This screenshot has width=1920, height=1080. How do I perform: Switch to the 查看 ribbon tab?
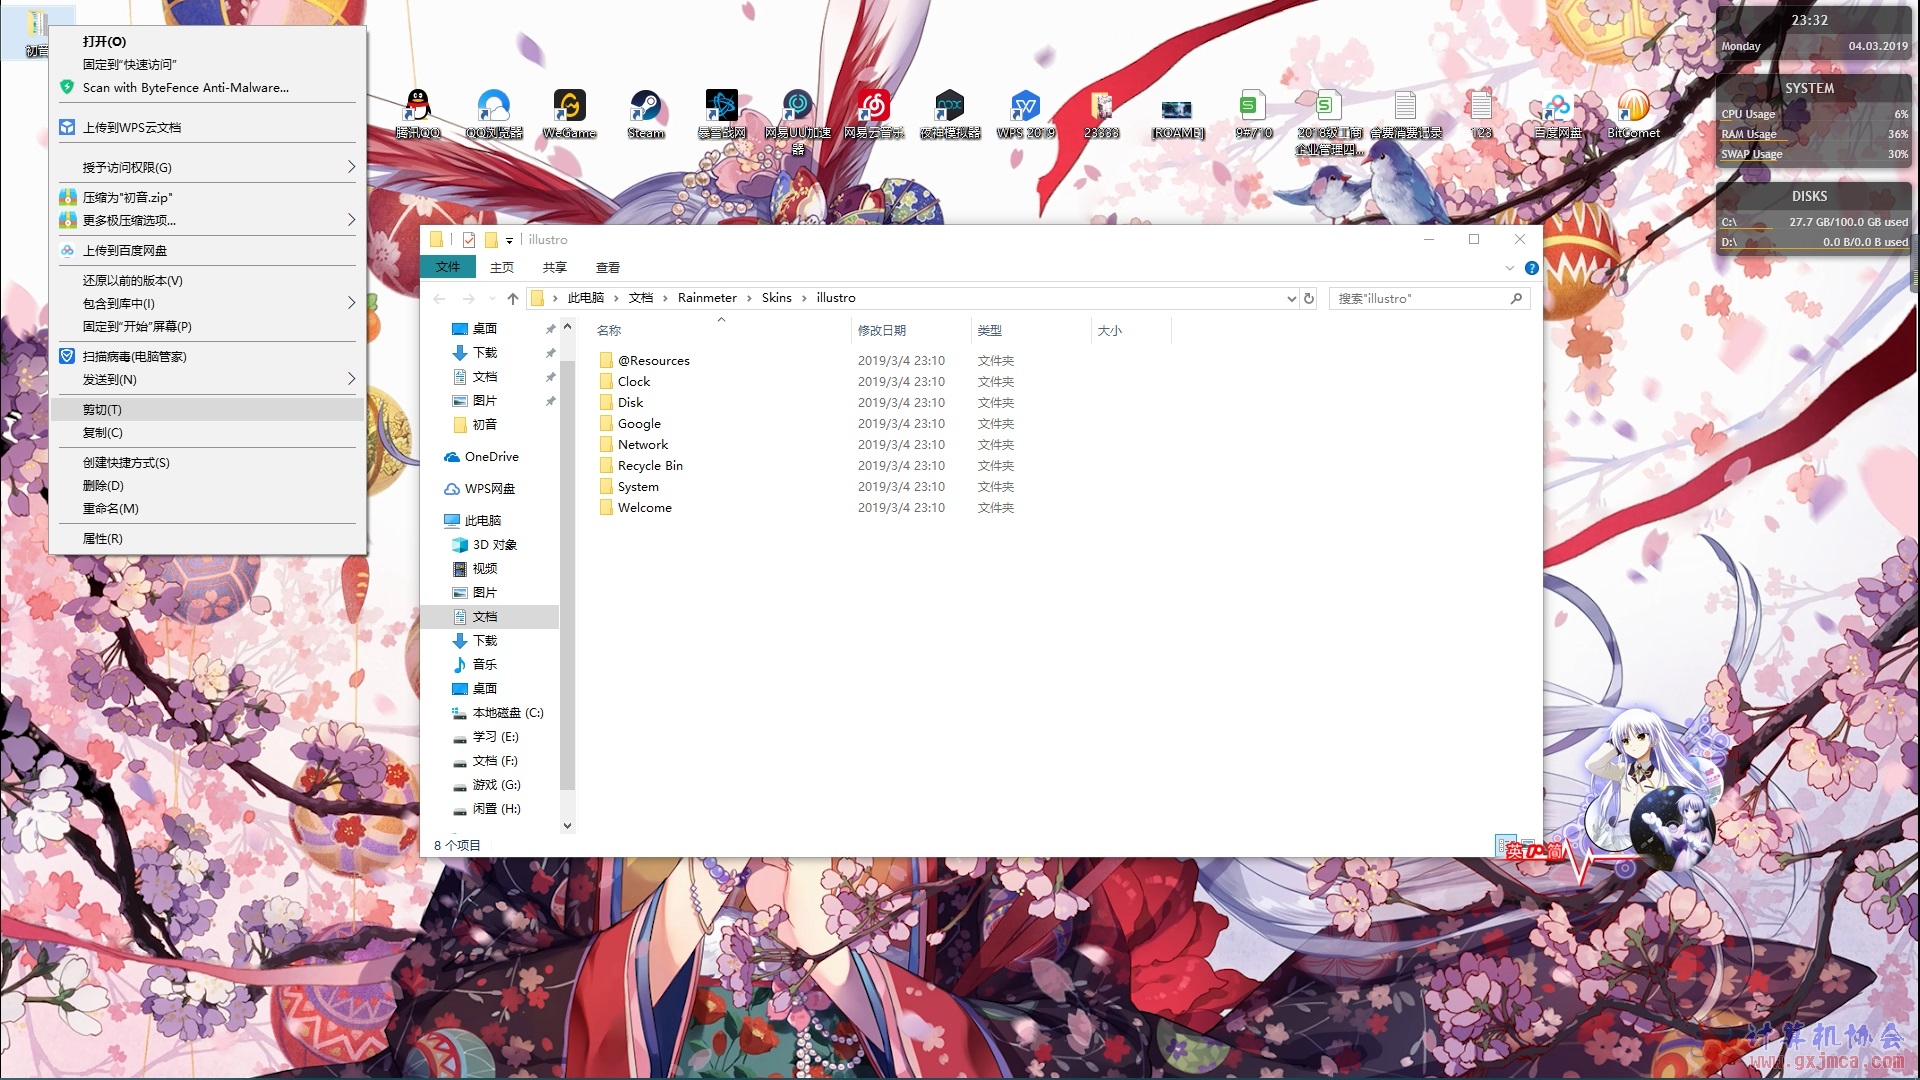[x=608, y=267]
